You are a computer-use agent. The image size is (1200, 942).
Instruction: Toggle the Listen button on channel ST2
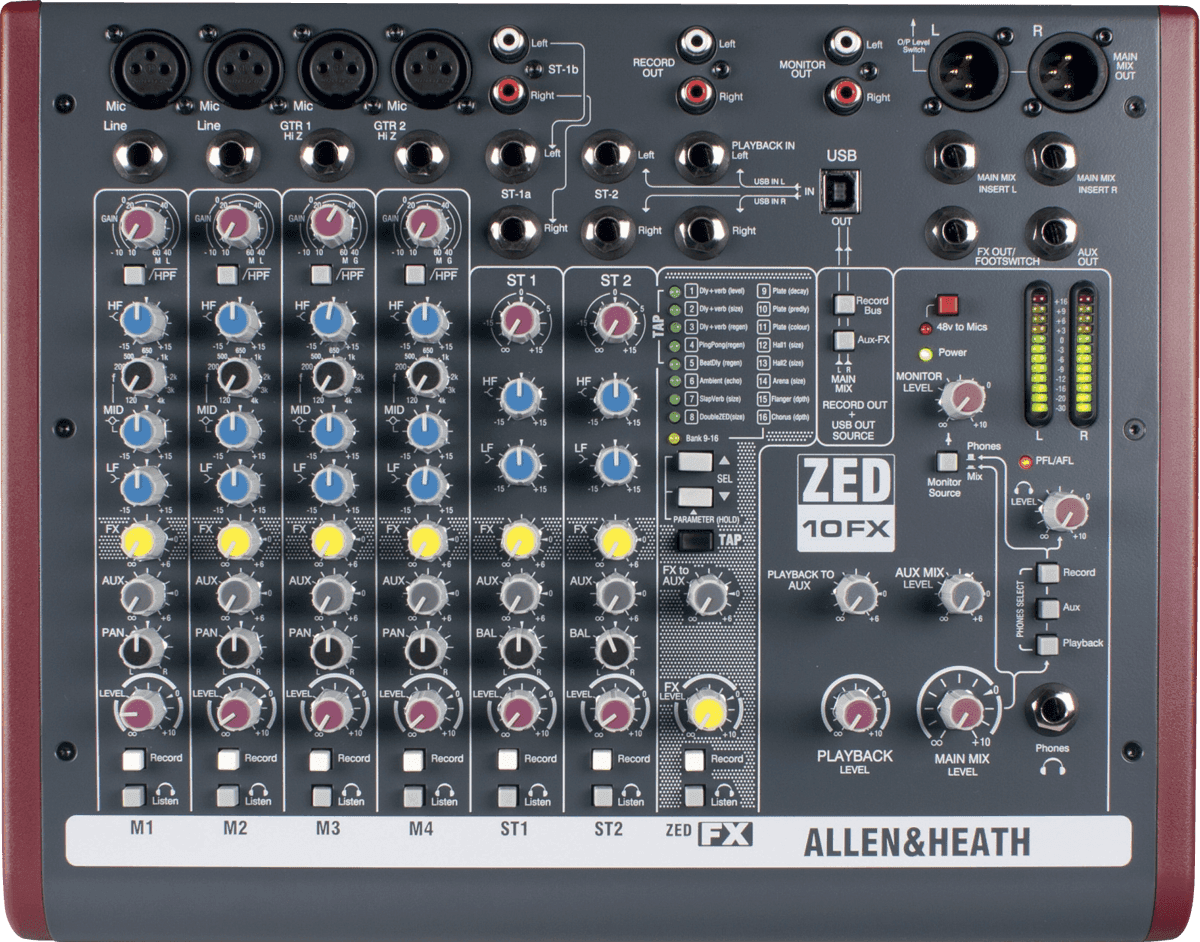(x=601, y=797)
